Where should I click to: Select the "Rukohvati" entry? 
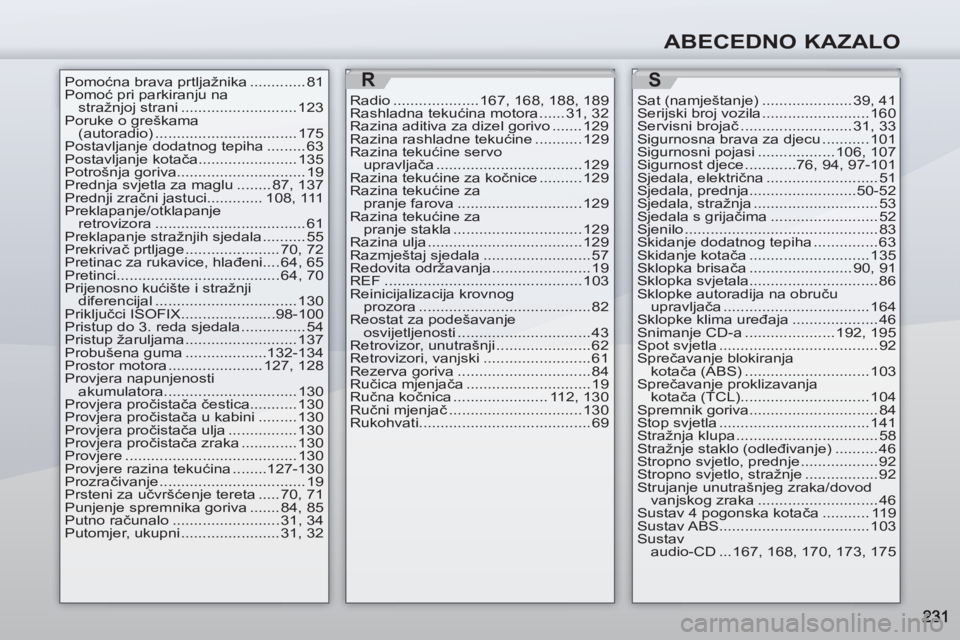479,423
